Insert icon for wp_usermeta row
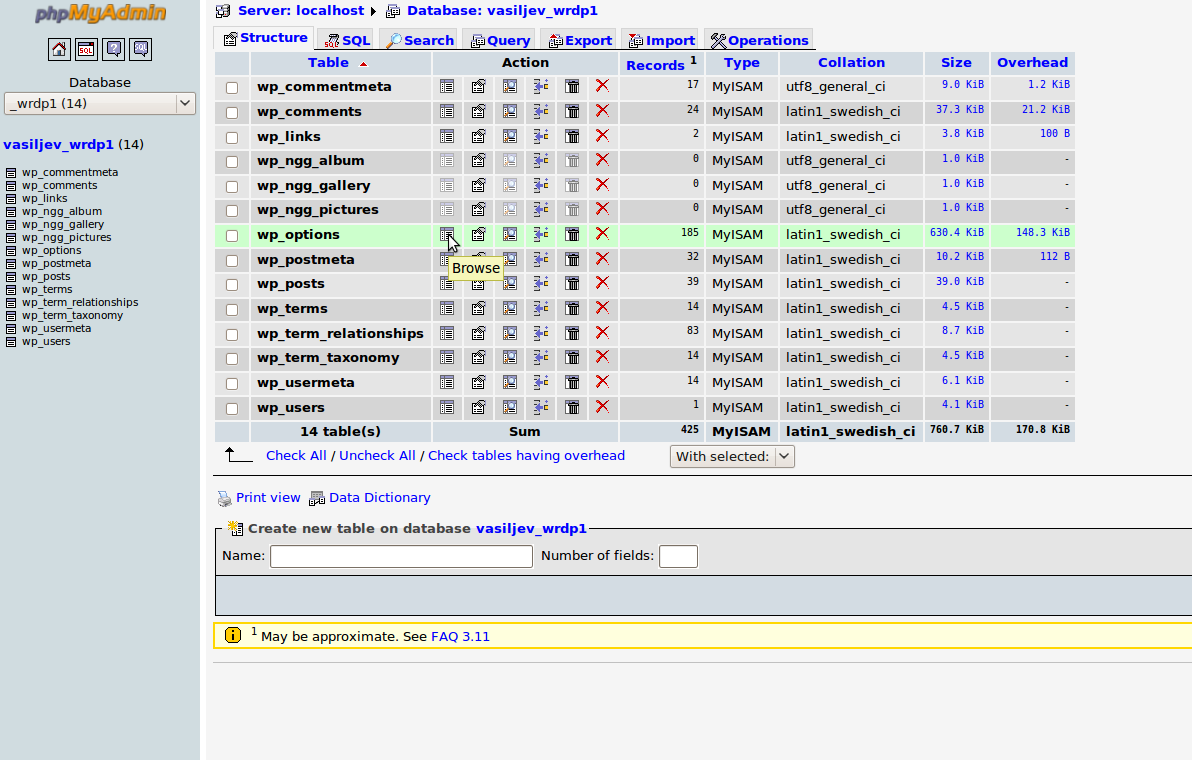 (541, 382)
